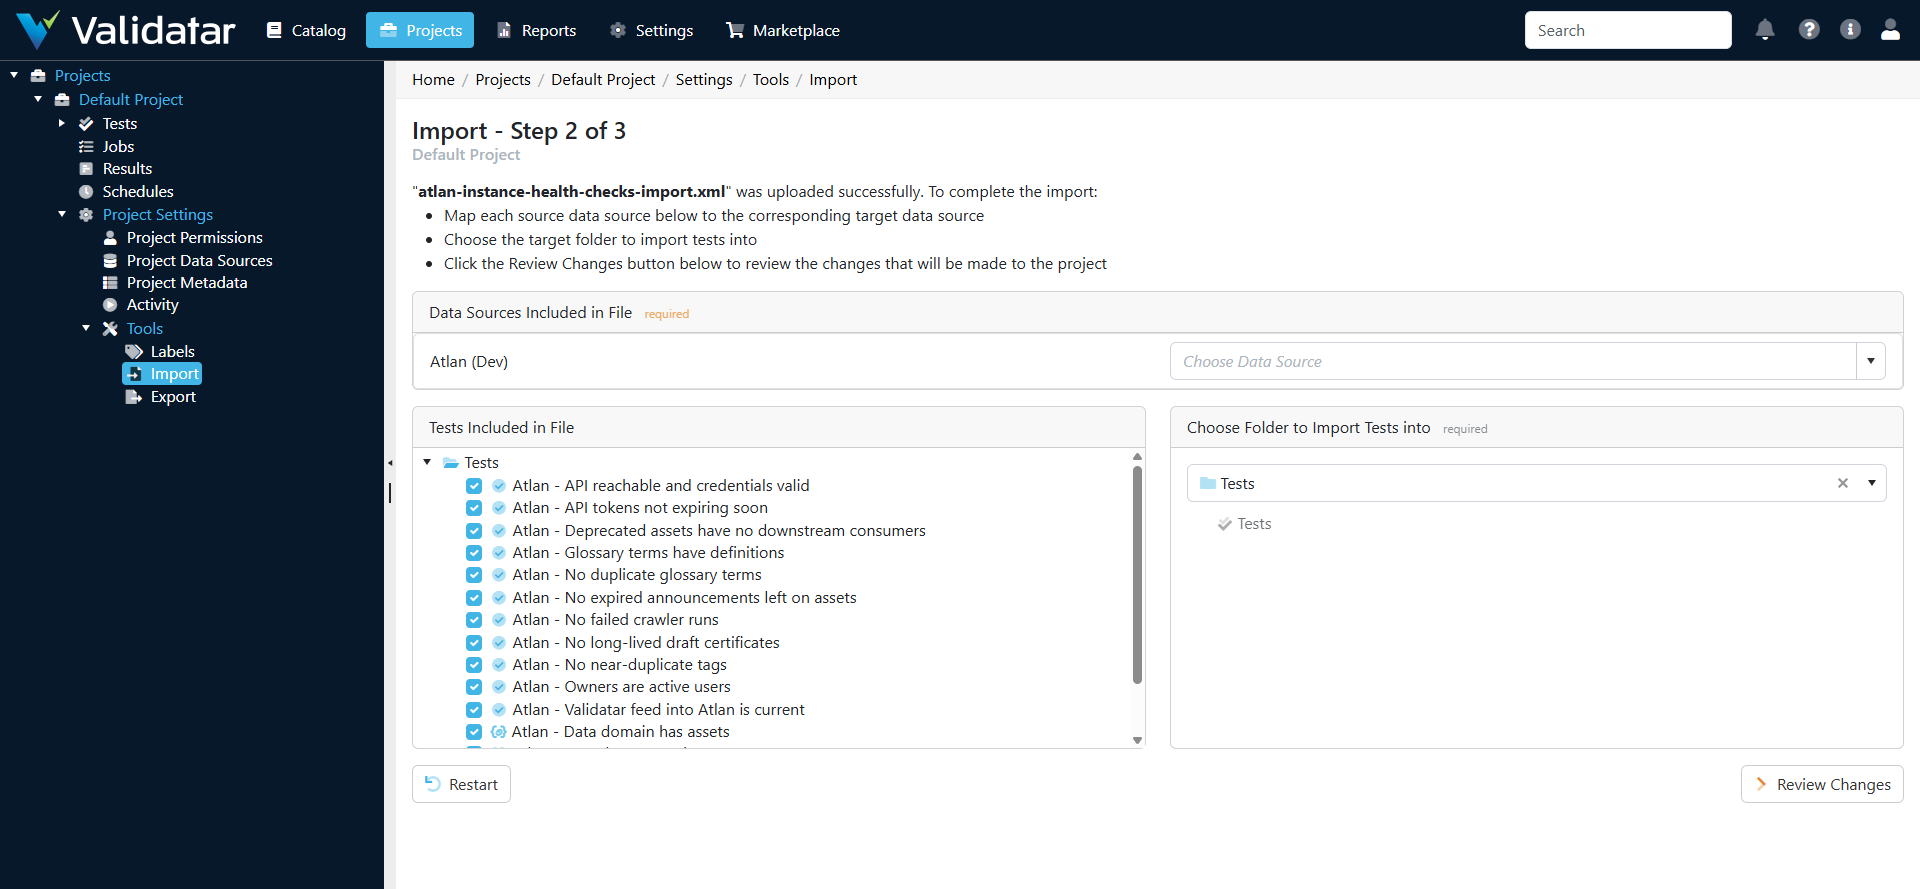Click the Labels tag icon

(x=134, y=352)
